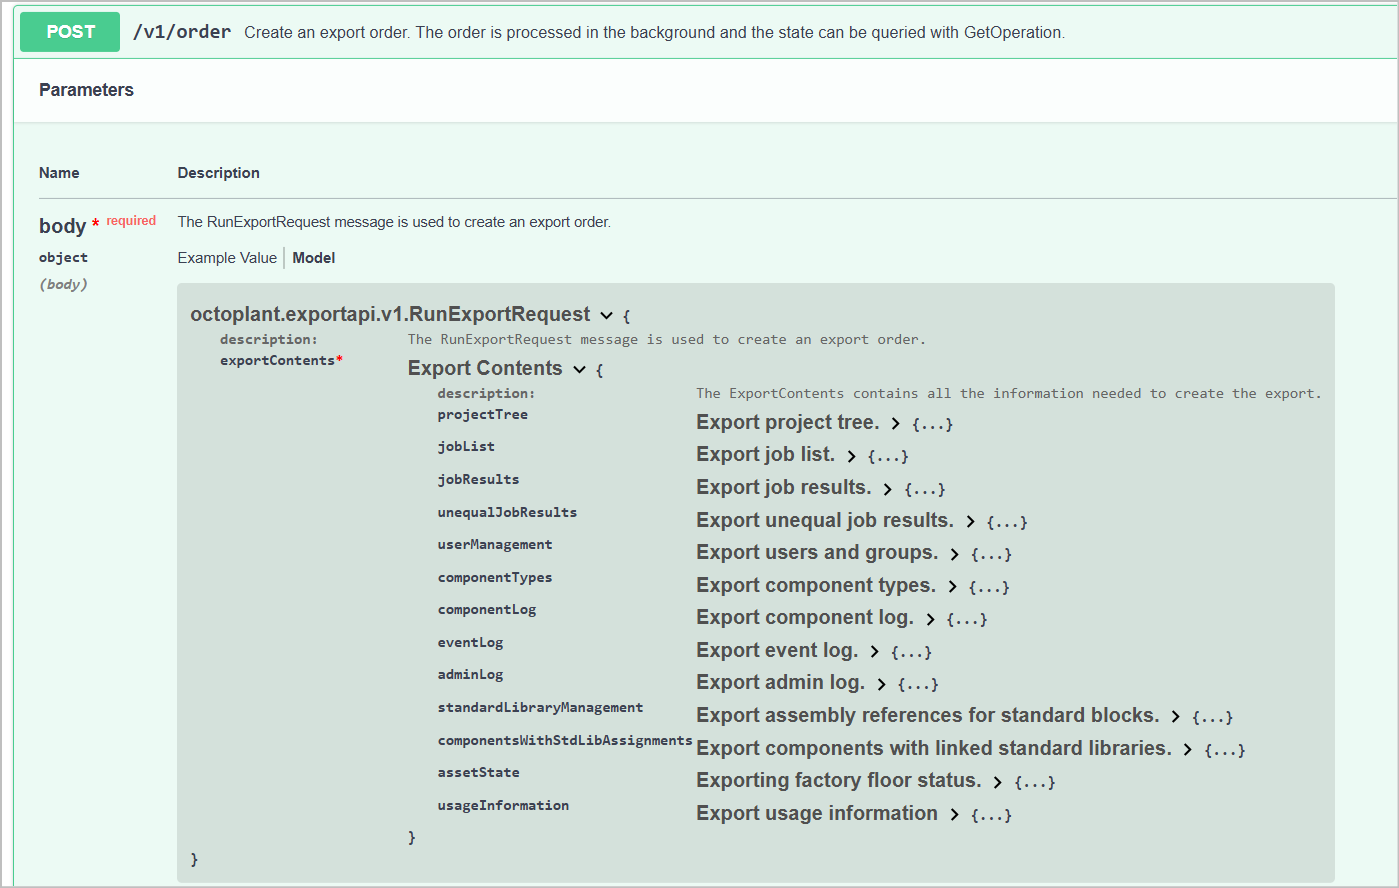Expand the Export job list chevron
Image resolution: width=1399 pixels, height=888 pixels.
click(x=851, y=456)
